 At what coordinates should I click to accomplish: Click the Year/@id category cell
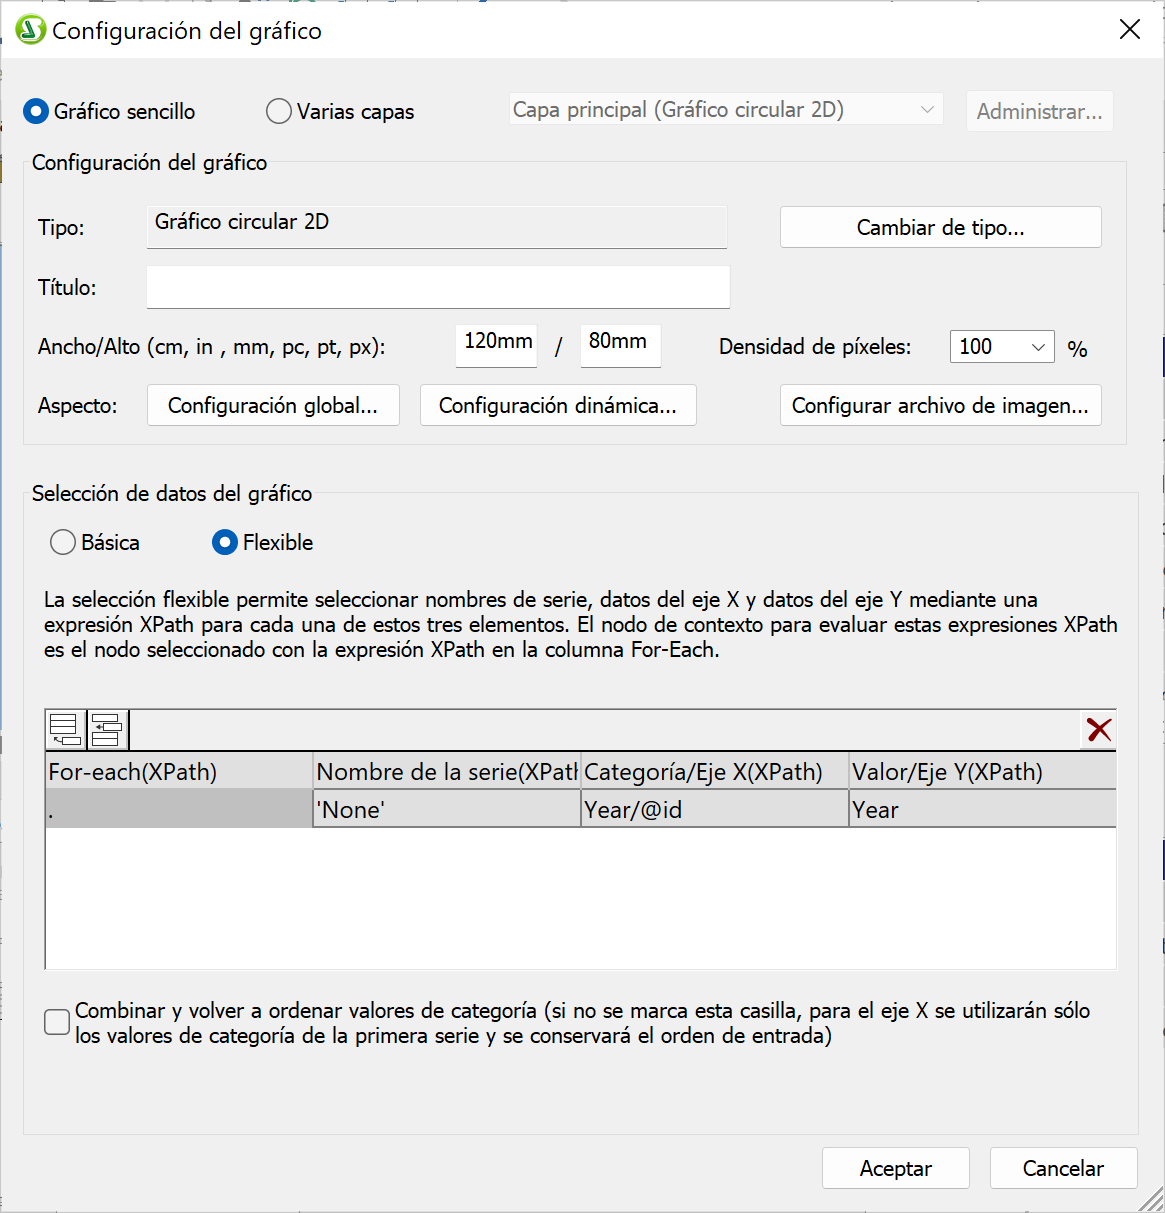click(714, 810)
